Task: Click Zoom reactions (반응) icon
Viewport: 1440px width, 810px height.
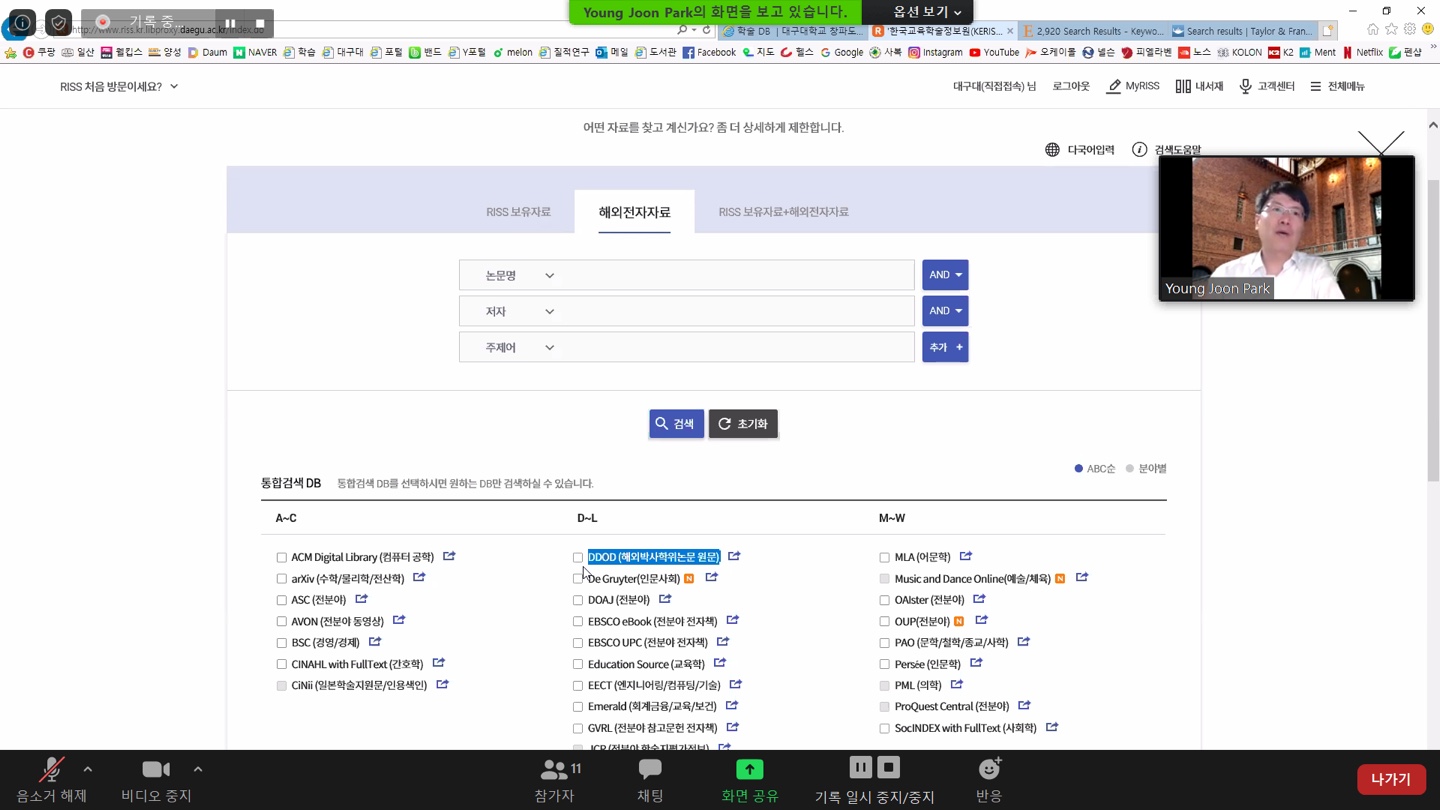Action: [989, 779]
